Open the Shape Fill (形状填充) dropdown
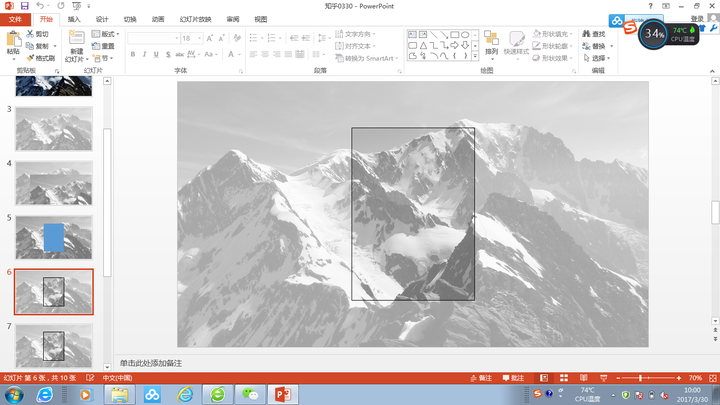The height and width of the screenshot is (405, 720). coord(552,34)
